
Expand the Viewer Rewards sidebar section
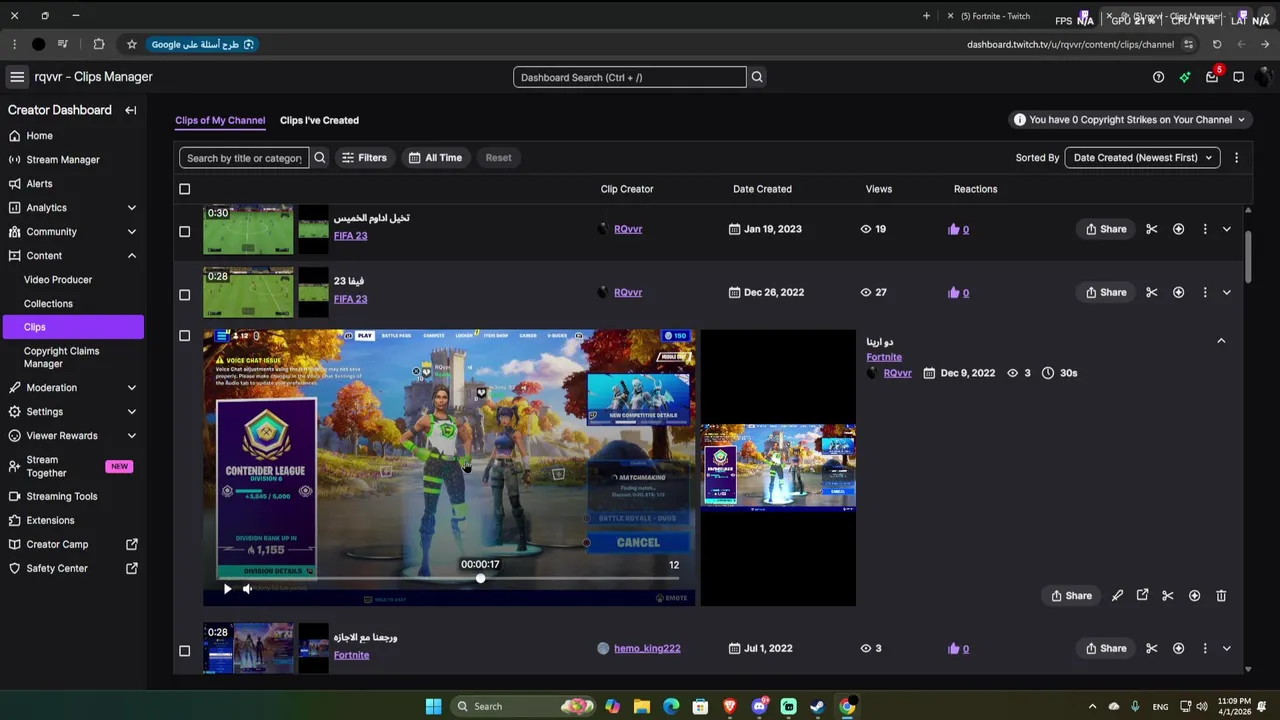[x=131, y=436]
